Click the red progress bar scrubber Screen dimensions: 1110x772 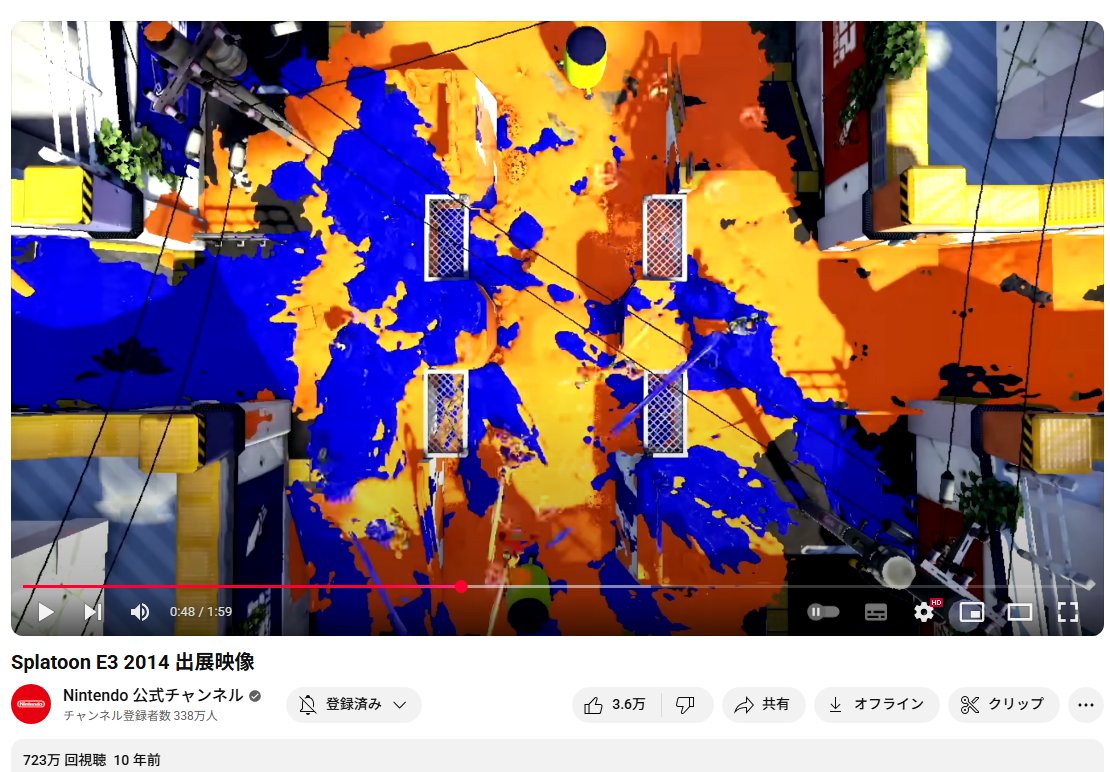461,586
